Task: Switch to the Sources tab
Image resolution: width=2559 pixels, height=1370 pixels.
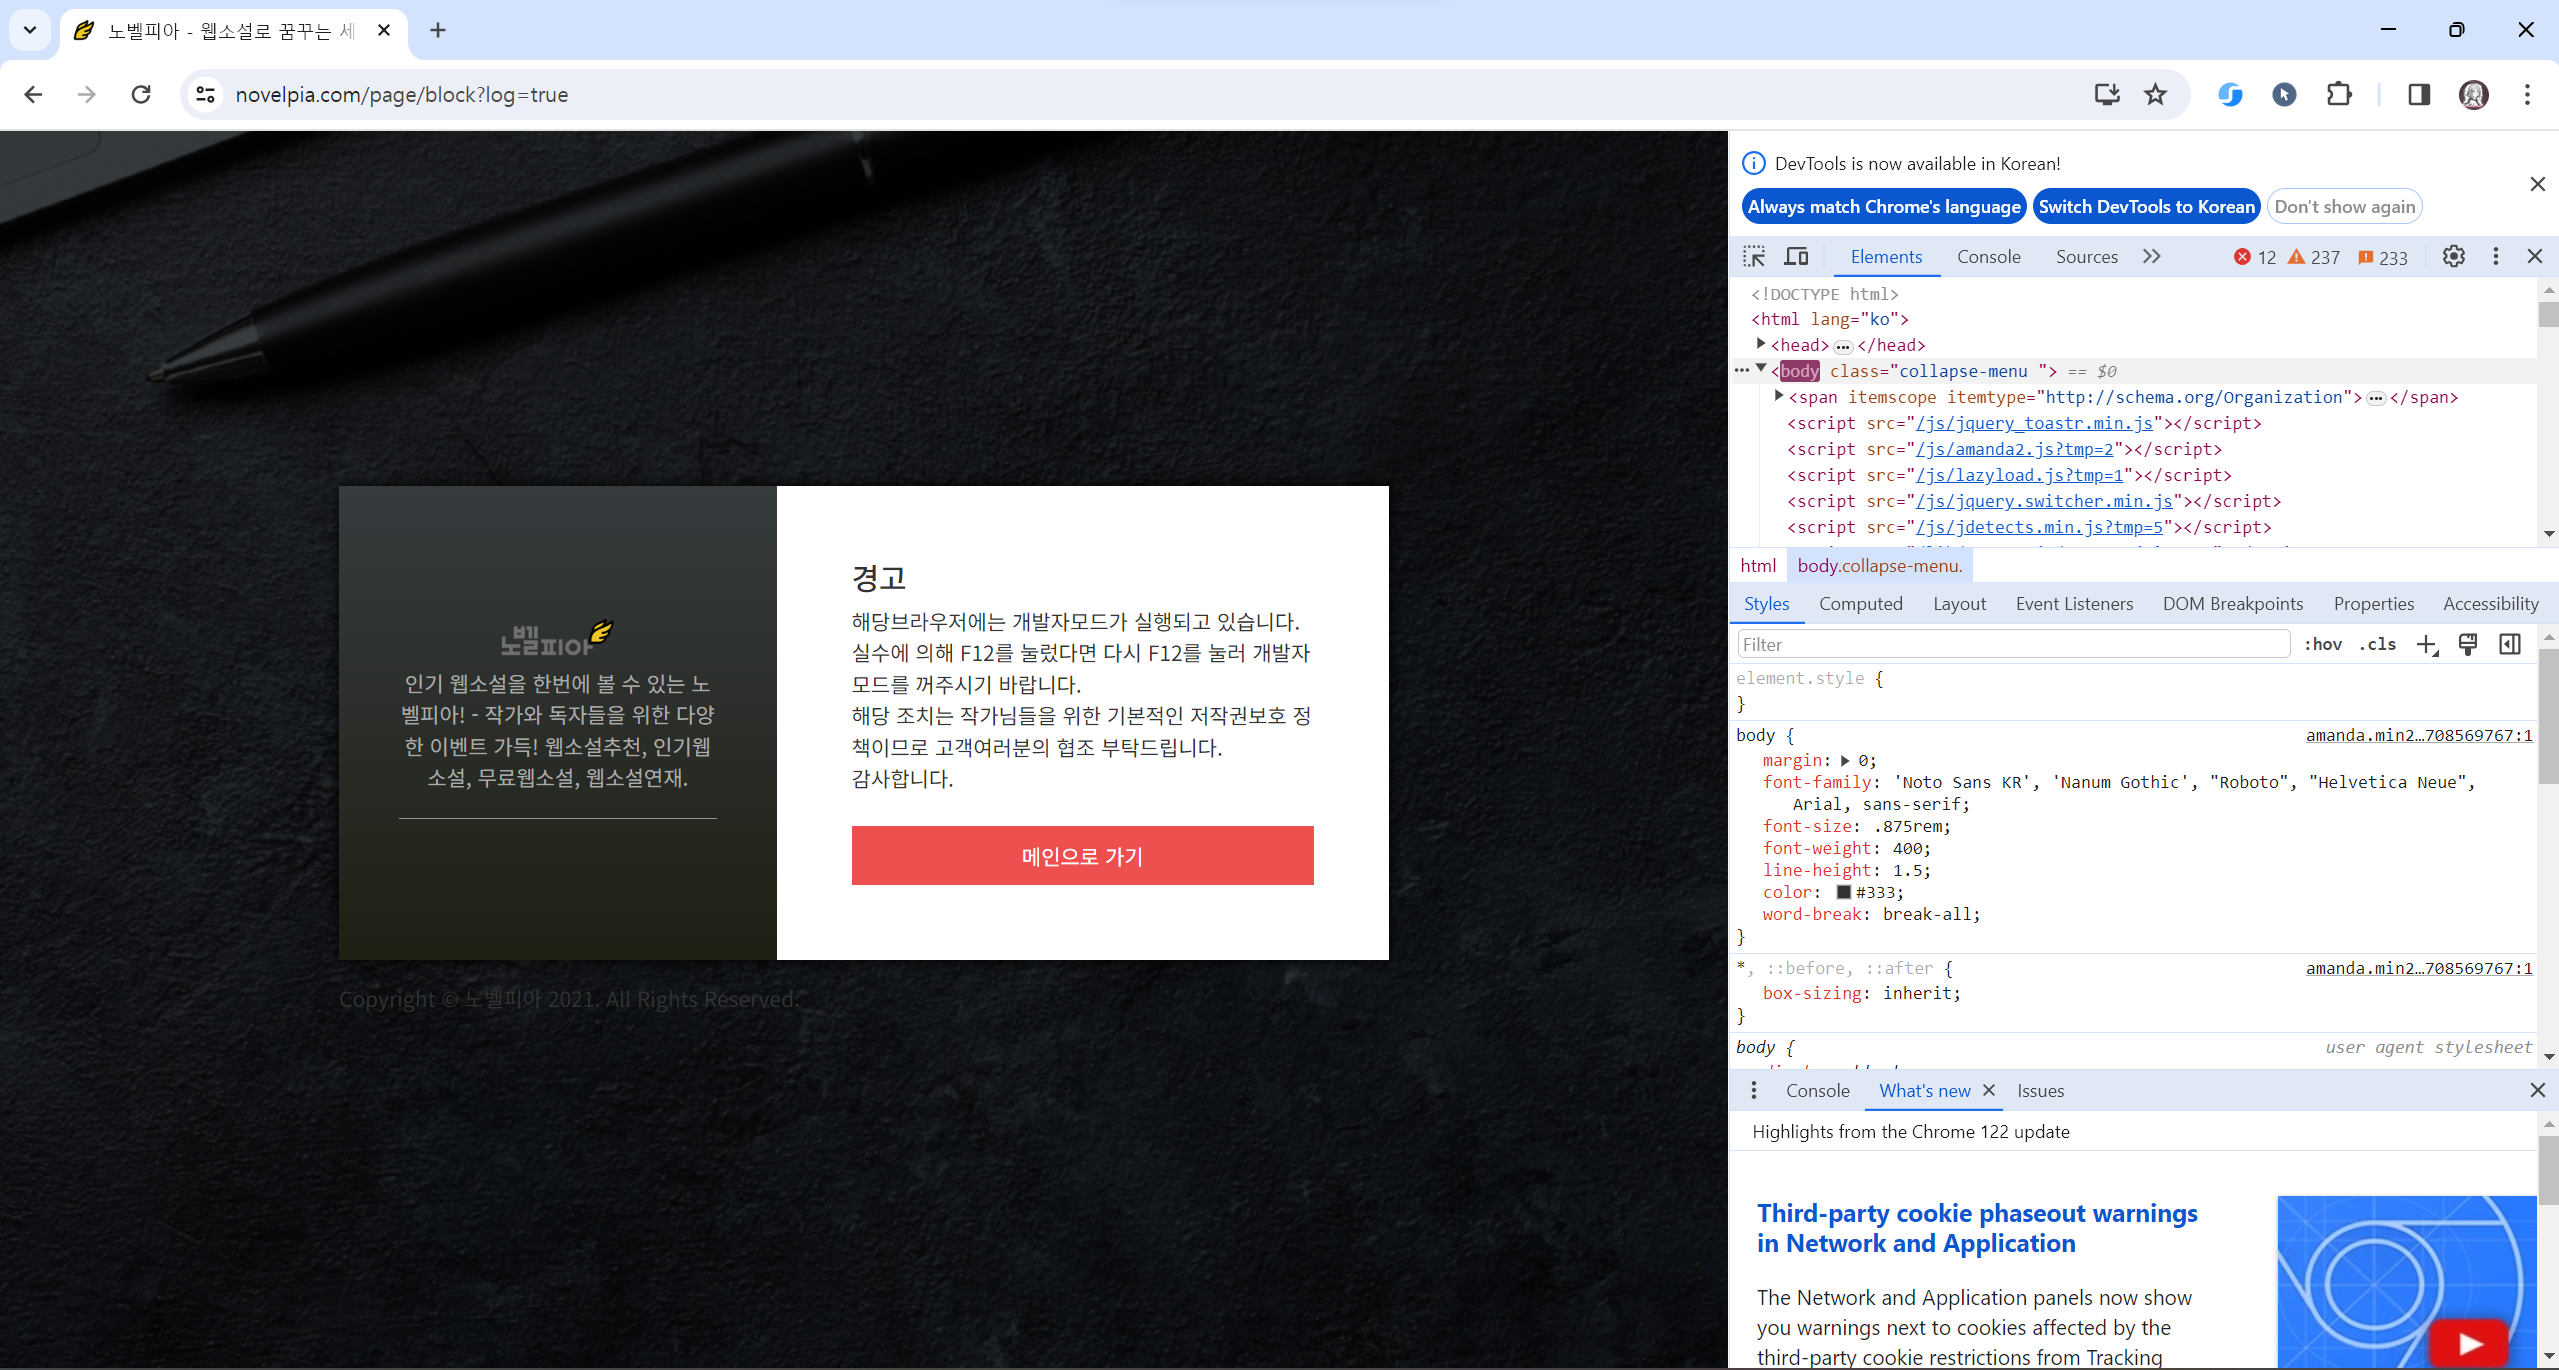Action: point(2087,257)
